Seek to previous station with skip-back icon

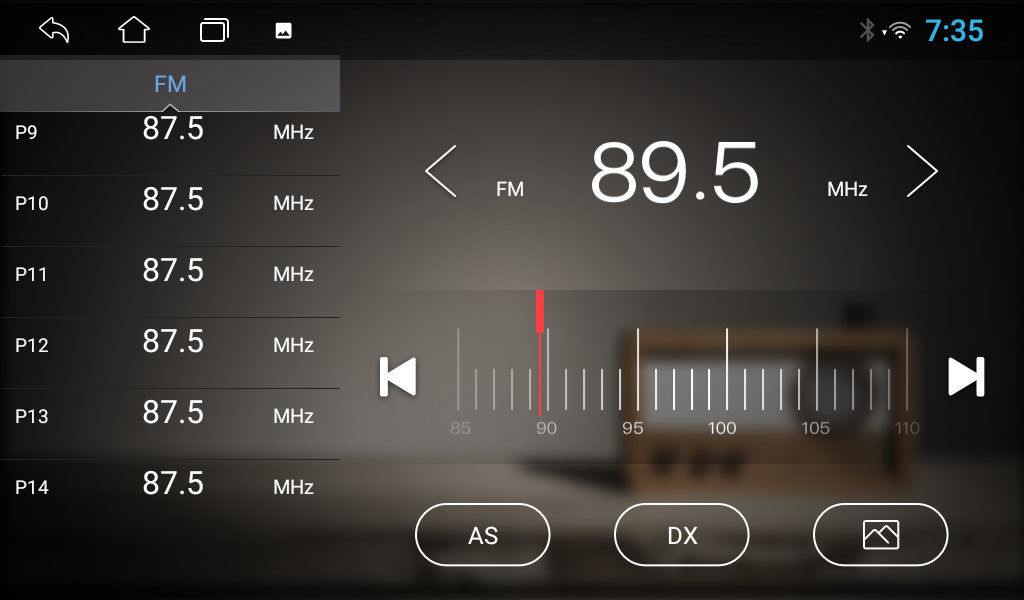click(x=398, y=377)
